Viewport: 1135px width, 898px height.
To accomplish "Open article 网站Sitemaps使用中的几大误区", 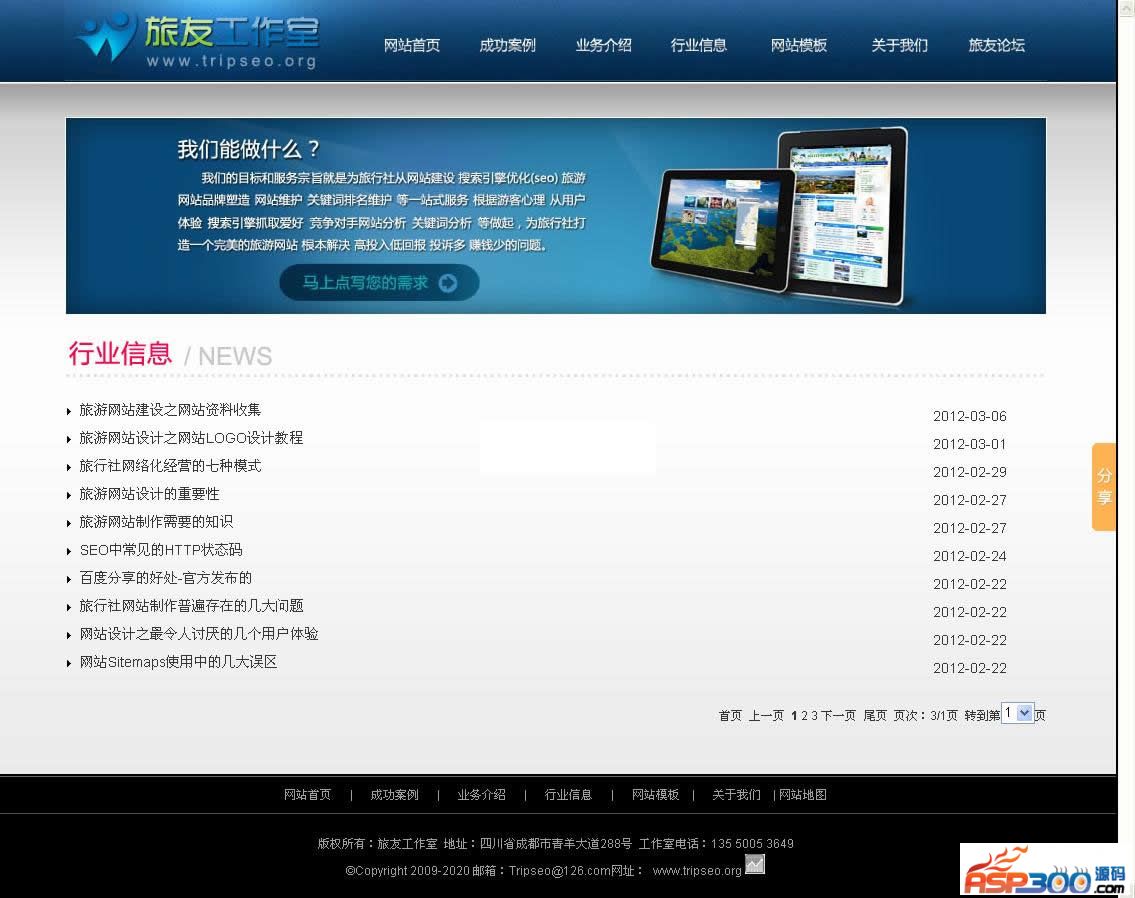I will tap(178, 662).
